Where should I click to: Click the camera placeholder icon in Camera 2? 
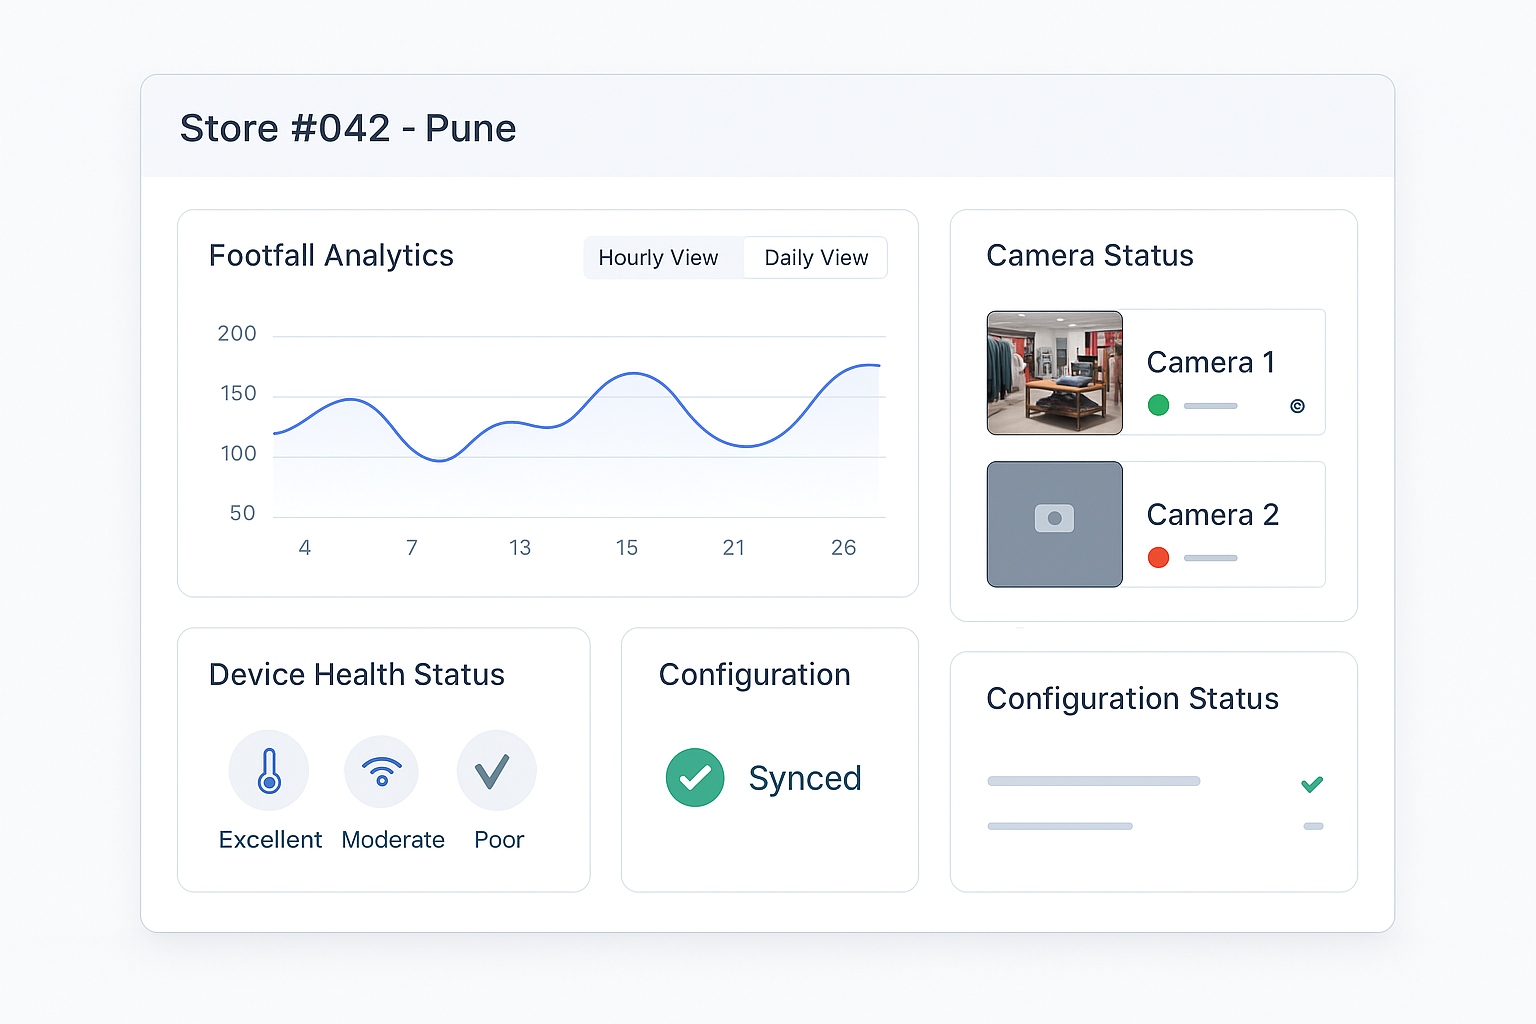pyautogui.click(x=1054, y=518)
